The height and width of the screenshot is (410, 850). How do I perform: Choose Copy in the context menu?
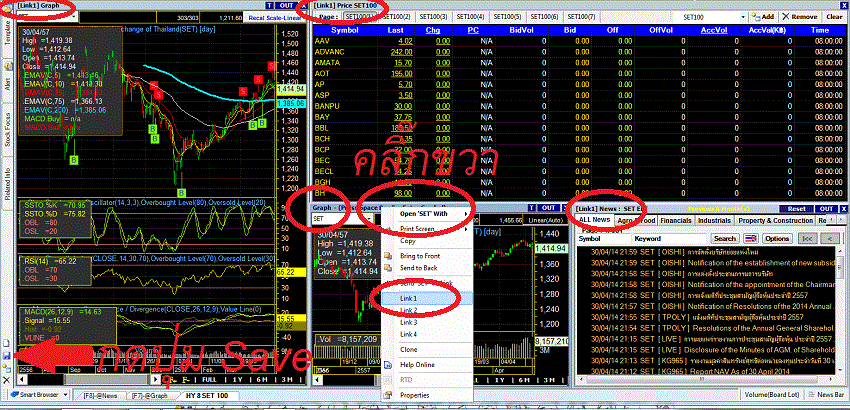click(426, 241)
